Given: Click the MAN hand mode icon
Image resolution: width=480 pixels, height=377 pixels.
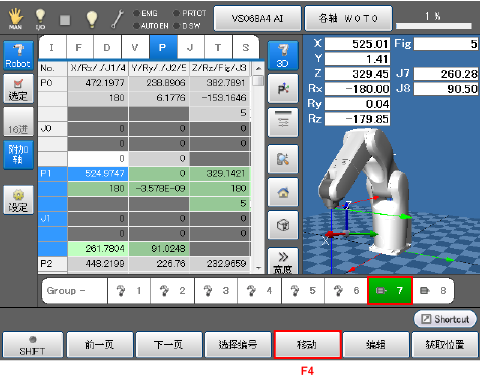Looking at the screenshot, I should (x=15, y=19).
